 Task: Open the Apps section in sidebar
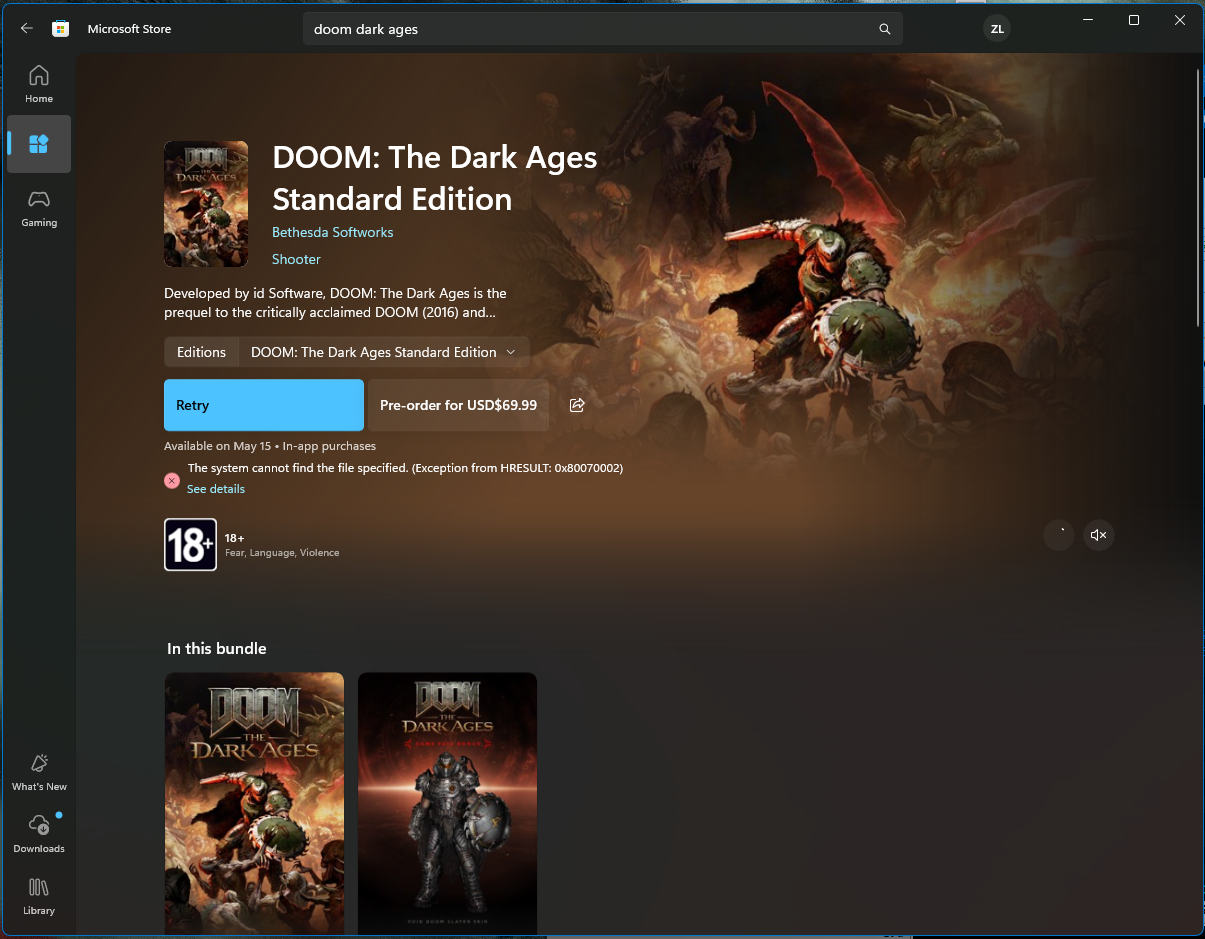click(x=39, y=144)
